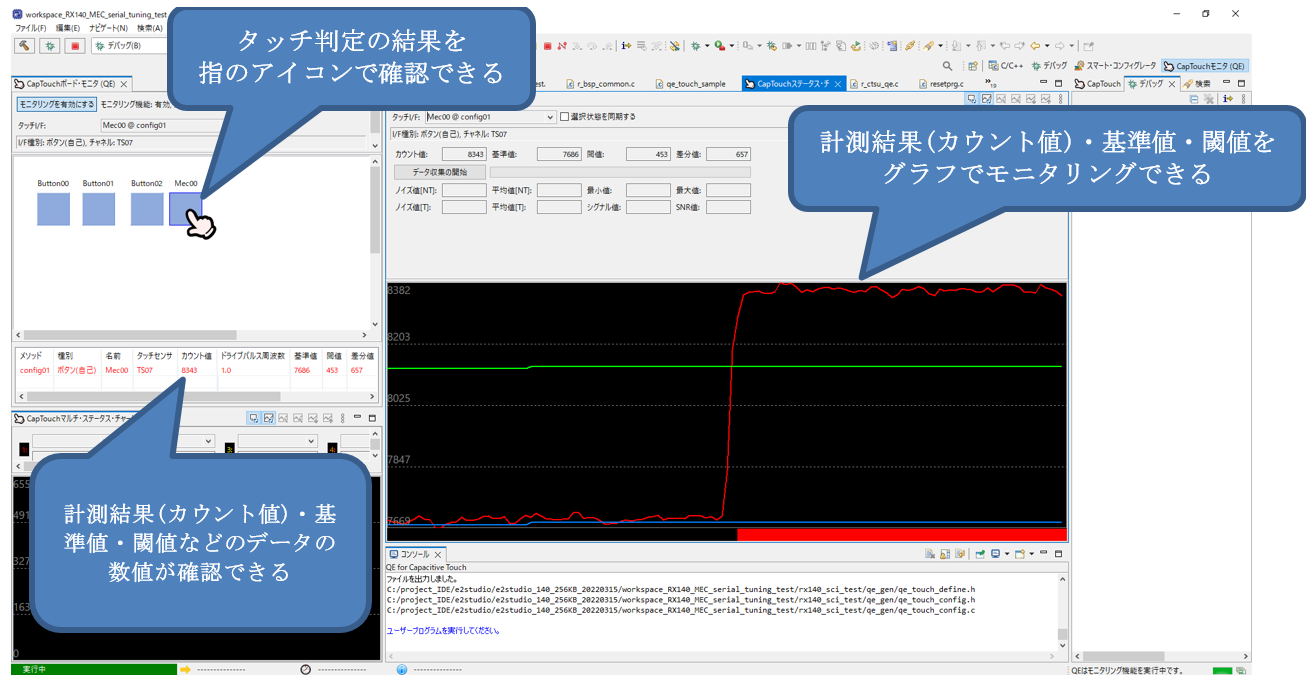The image size is (1307, 695).
Task: Click the blue info icon in status bar
Action: click(x=401, y=669)
